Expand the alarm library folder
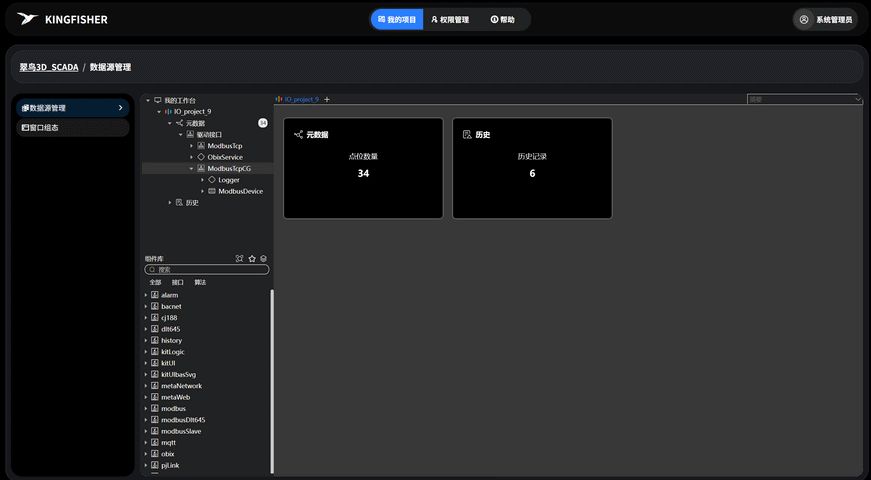The width and height of the screenshot is (871, 480). (x=146, y=295)
